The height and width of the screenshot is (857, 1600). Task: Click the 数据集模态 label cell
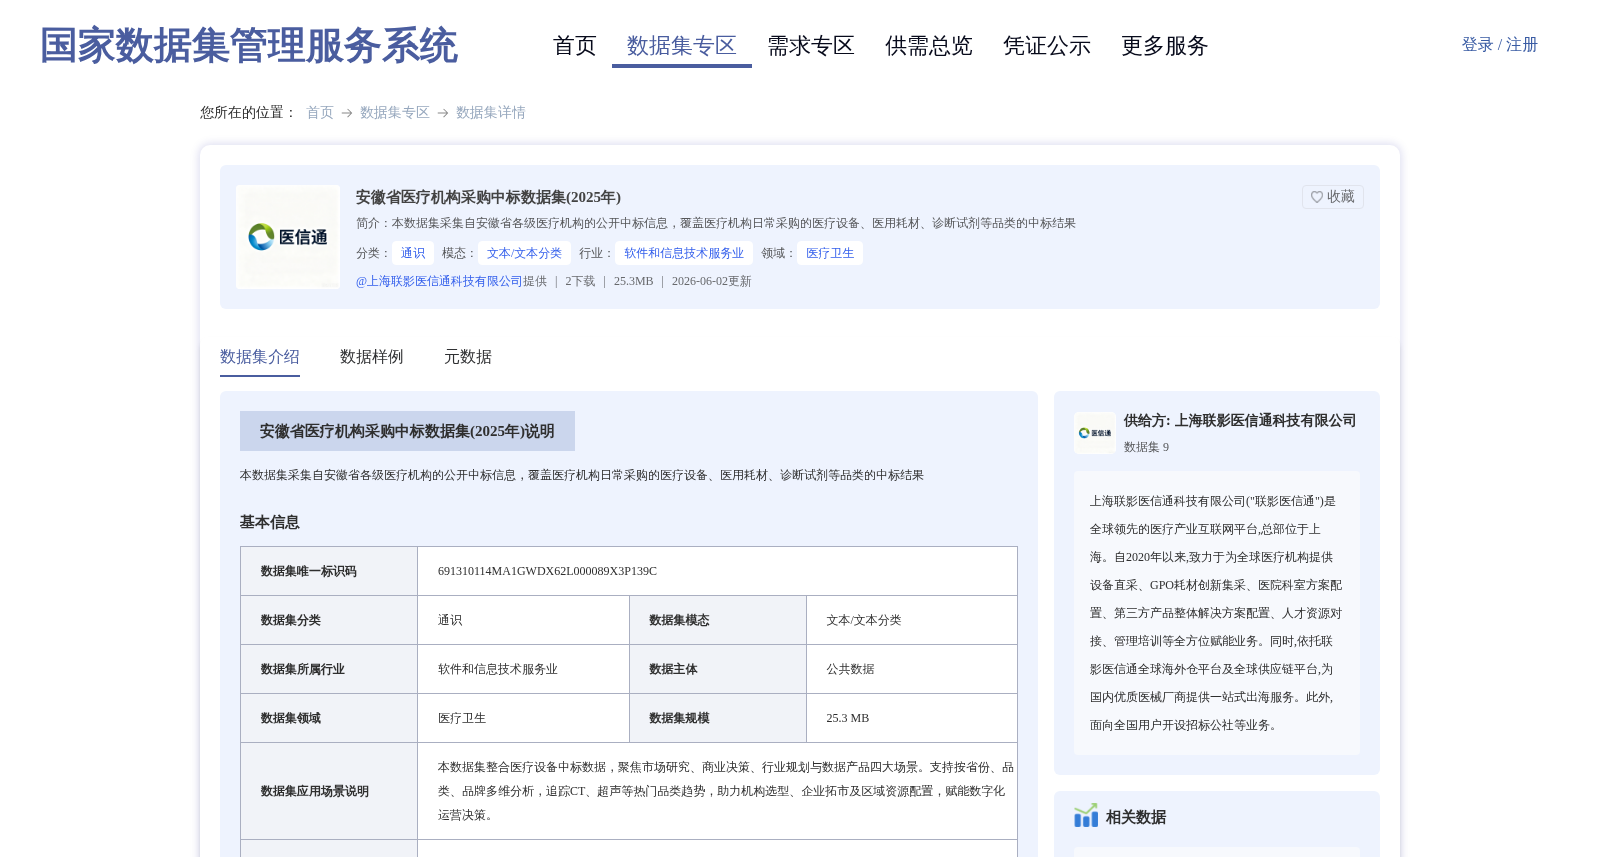718,620
